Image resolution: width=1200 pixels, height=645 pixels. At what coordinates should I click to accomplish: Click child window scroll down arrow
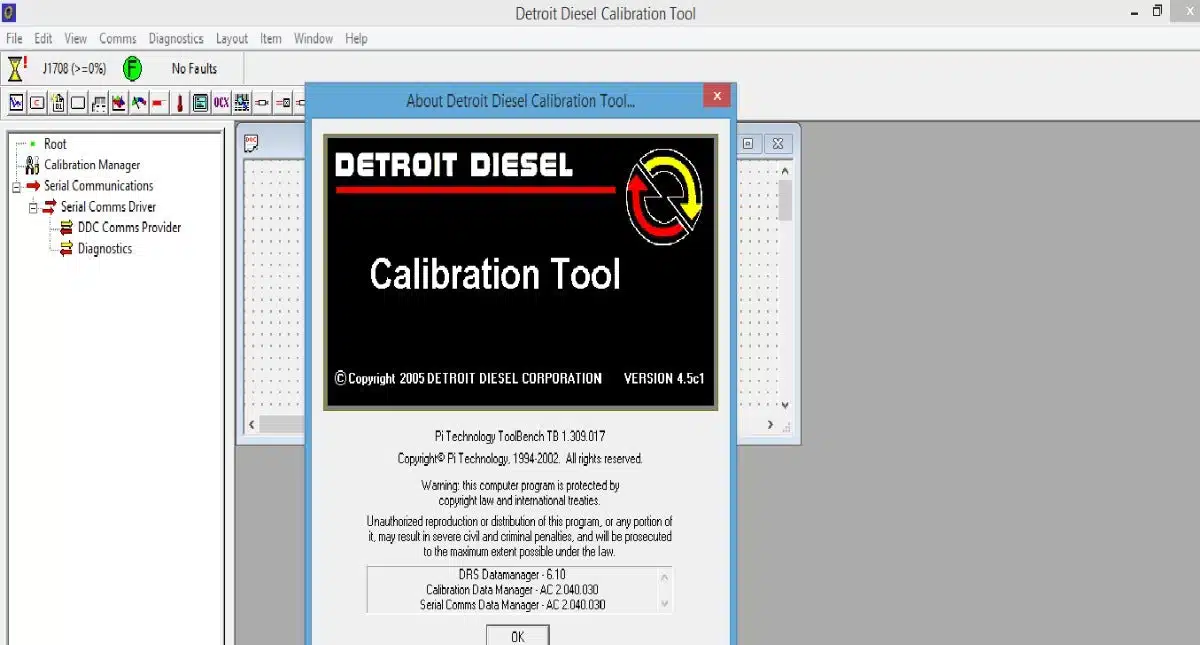(x=785, y=405)
